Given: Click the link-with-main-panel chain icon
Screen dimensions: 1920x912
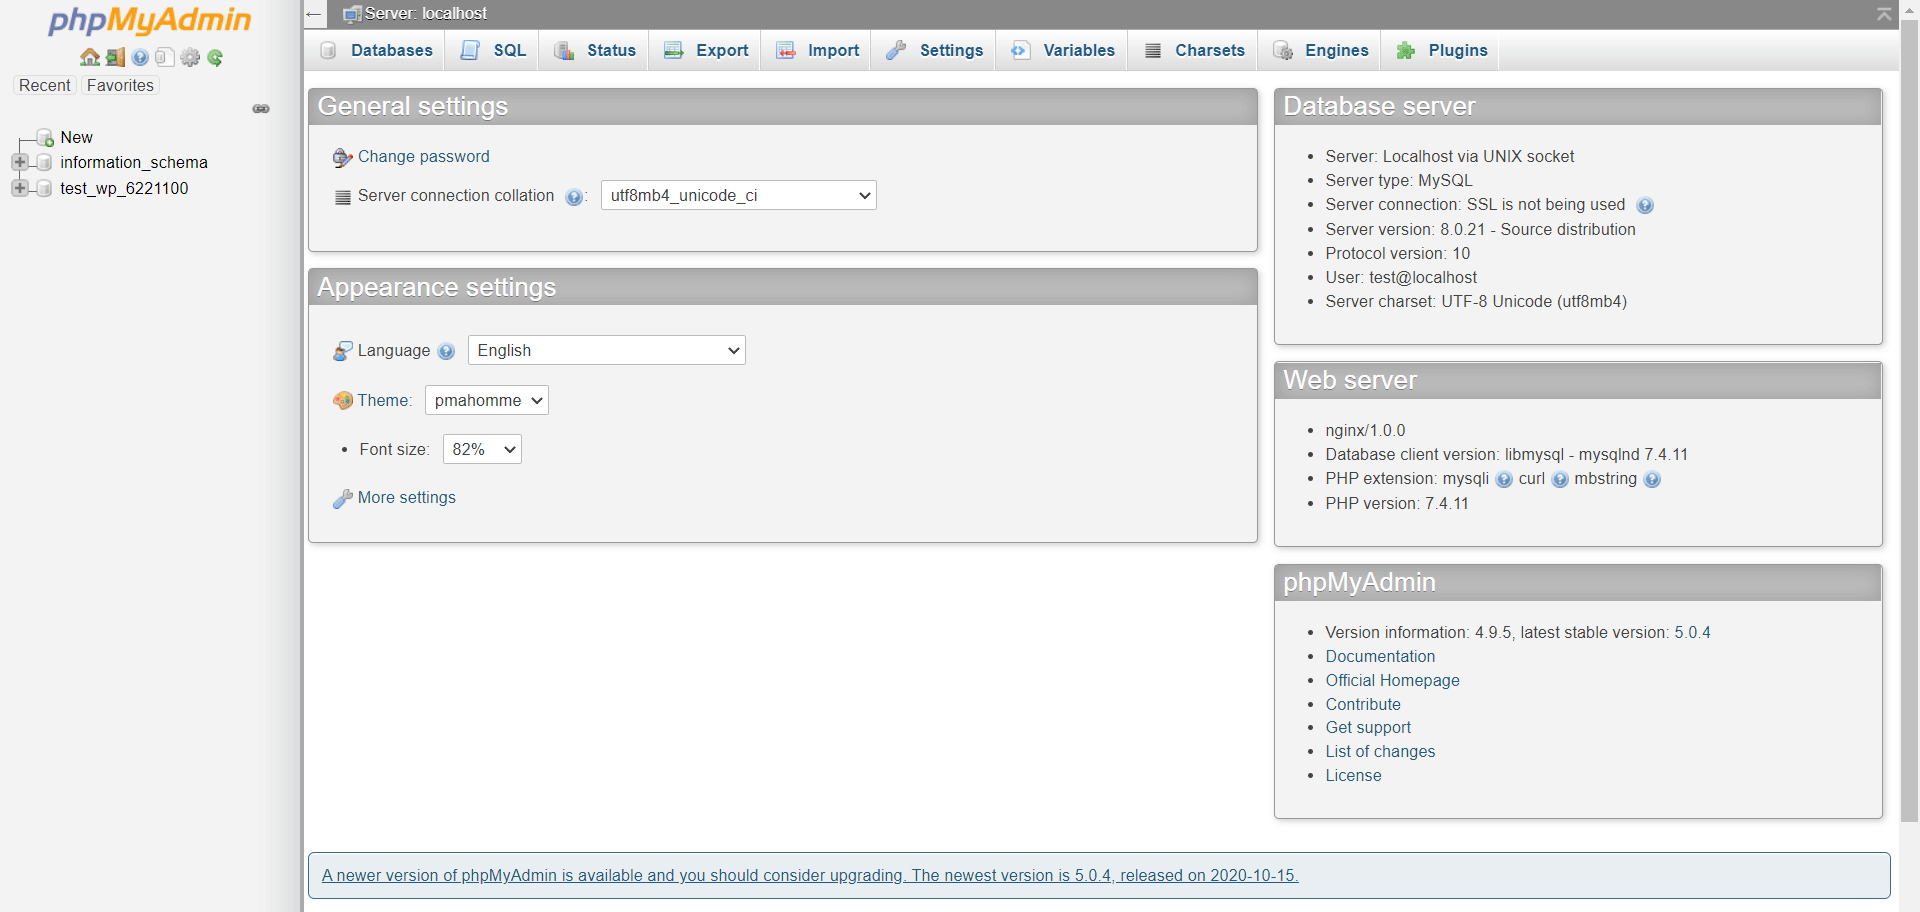Looking at the screenshot, I should (261, 108).
